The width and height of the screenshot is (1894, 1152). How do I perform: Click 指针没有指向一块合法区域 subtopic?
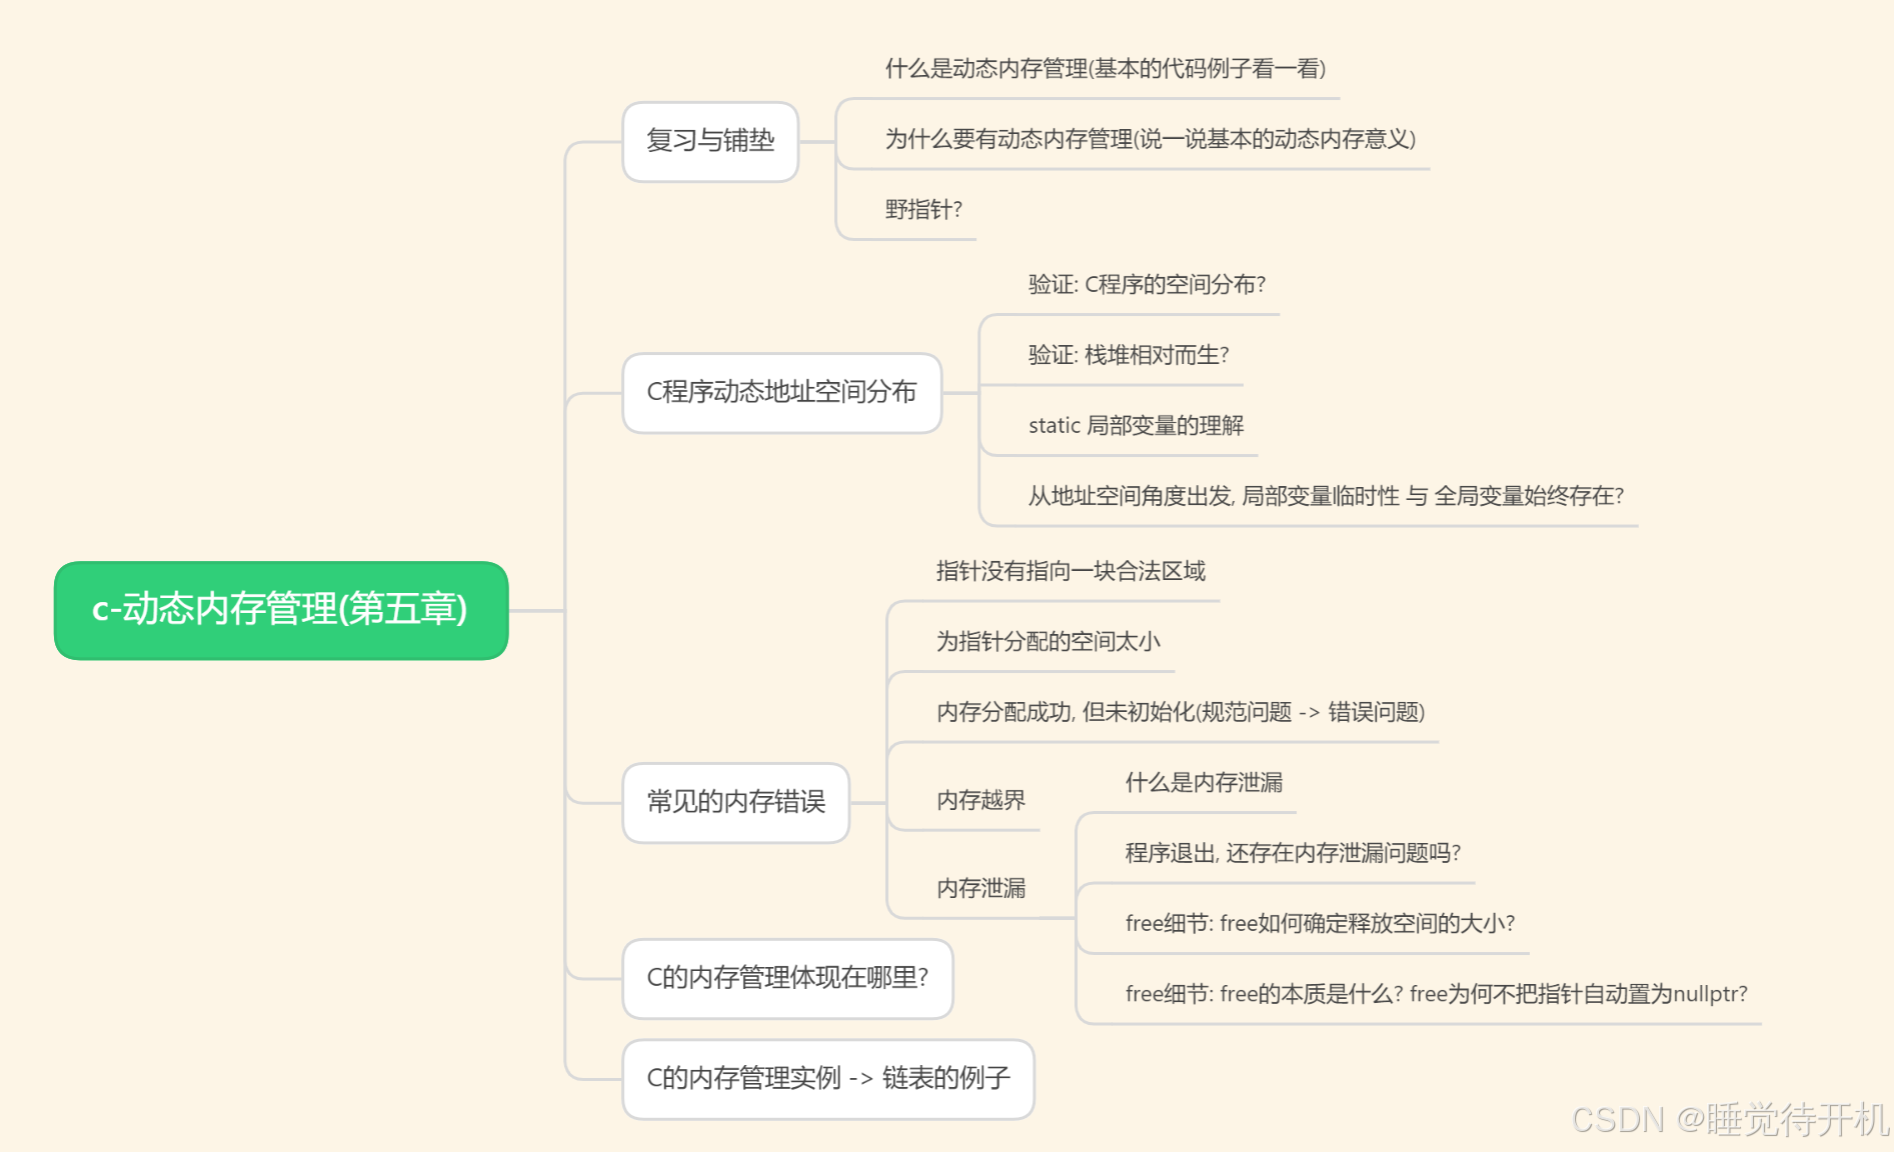point(1070,571)
